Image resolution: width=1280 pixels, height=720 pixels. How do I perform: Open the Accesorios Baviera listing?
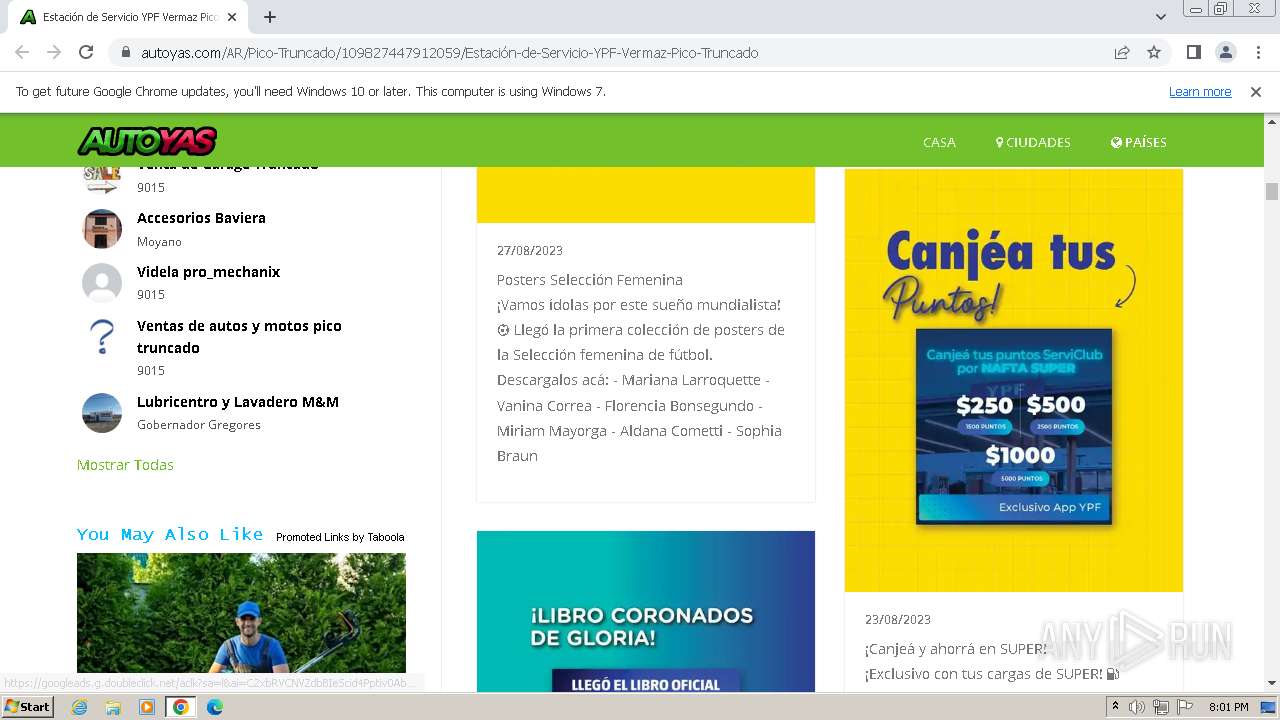click(x=201, y=218)
